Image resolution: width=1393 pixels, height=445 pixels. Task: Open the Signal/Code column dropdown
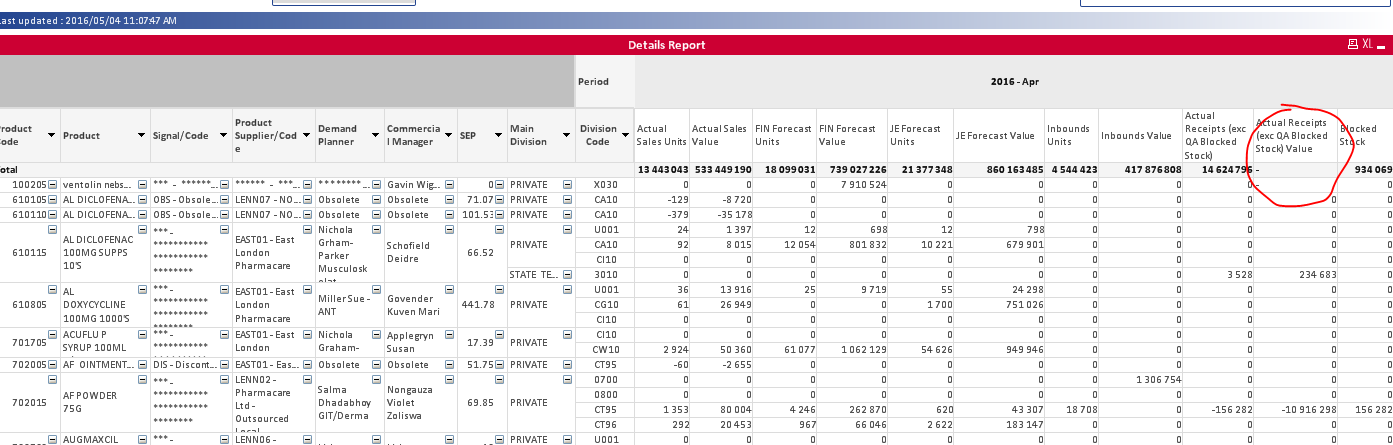click(224, 135)
